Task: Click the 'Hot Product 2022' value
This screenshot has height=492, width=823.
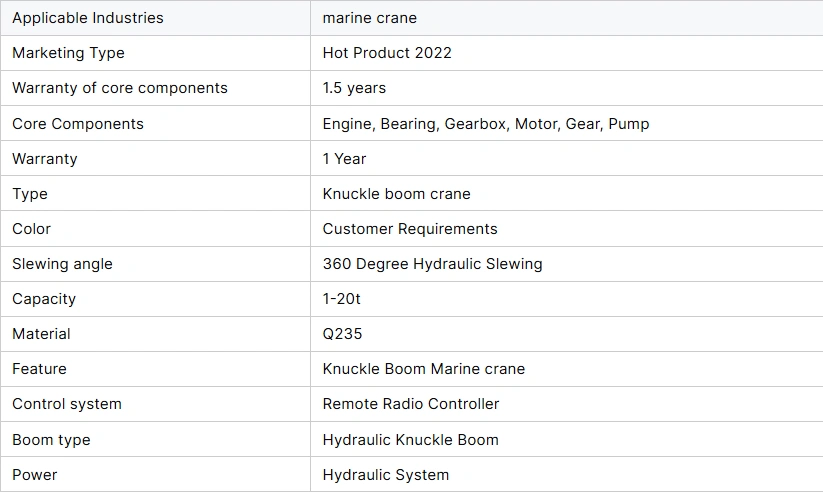Action: [x=387, y=53]
